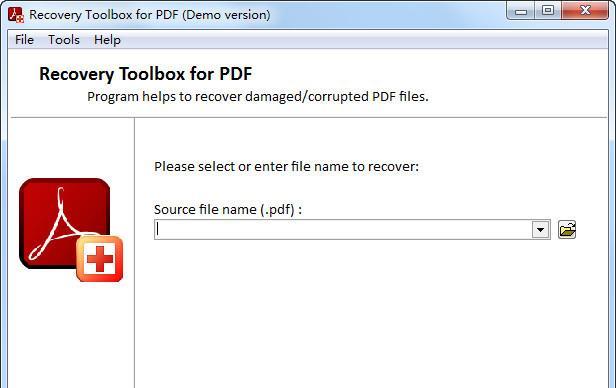Screen dimensions: 616x388
Task: Expand the source file name dropdown arrow
Action: 541,230
